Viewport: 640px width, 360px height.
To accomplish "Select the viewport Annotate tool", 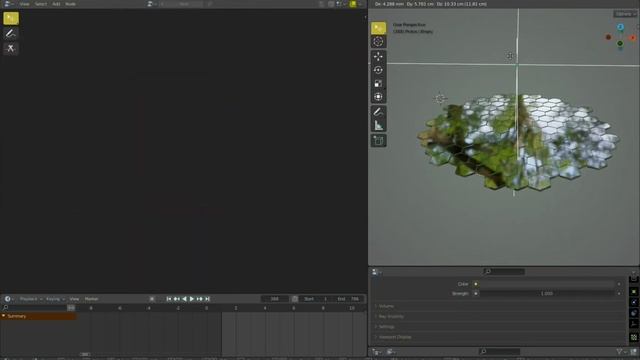I will 378,111.
